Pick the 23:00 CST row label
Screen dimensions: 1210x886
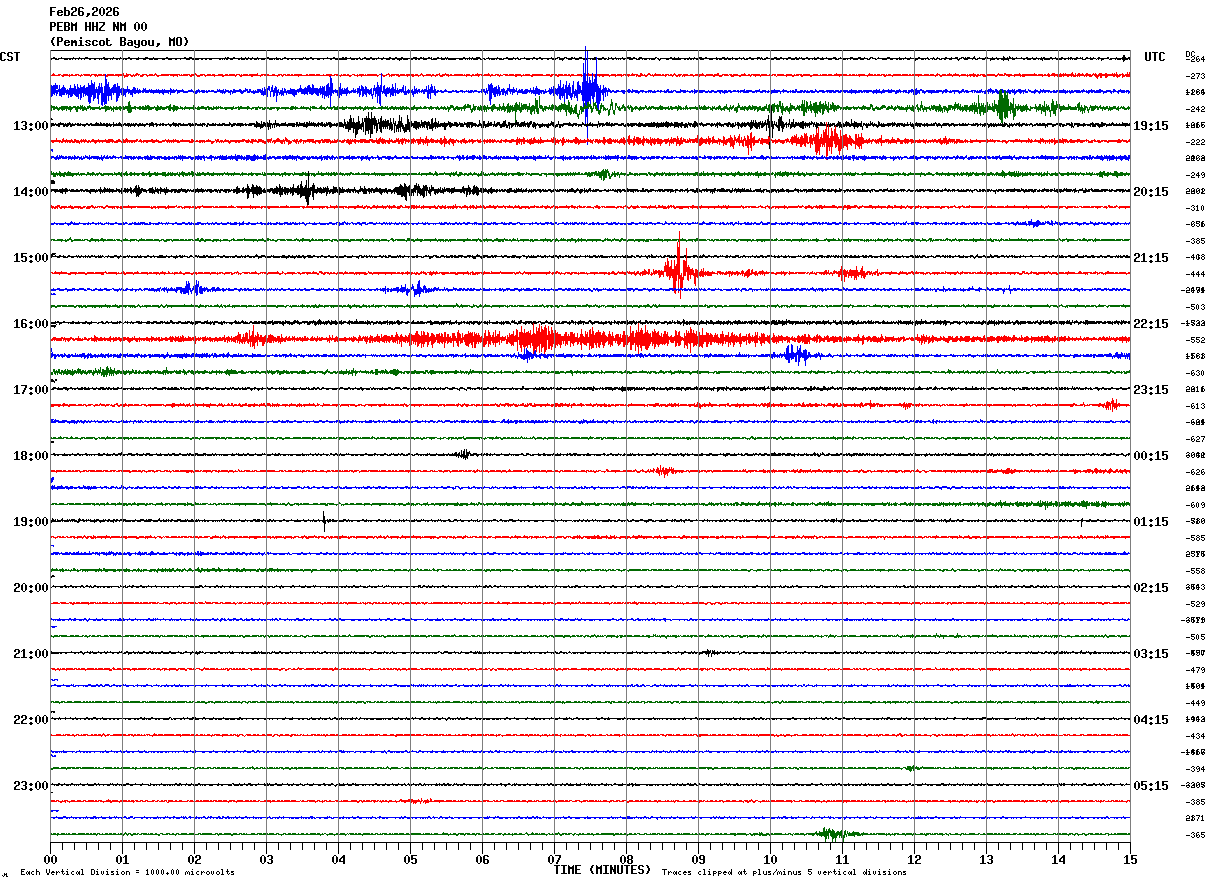30,785
